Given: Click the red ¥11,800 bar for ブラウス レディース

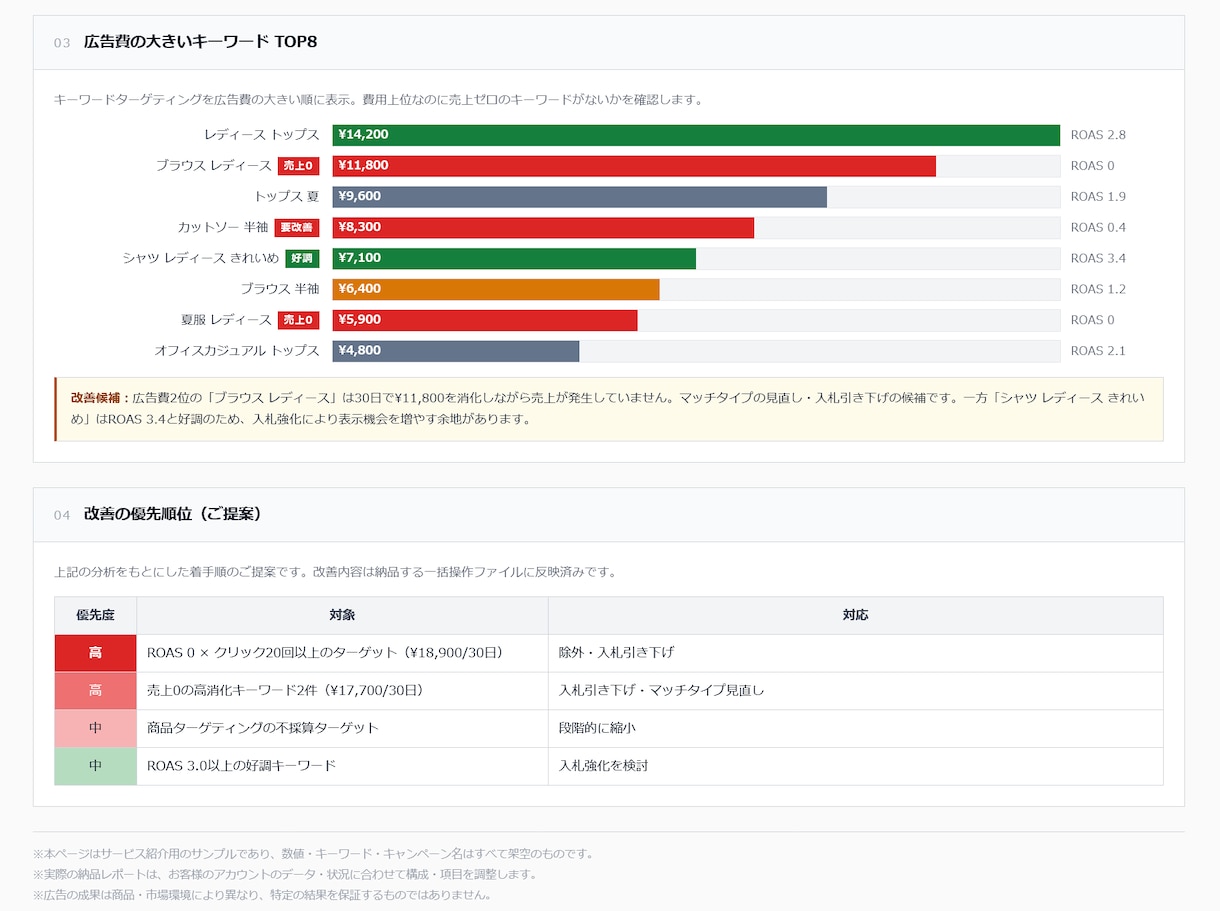Looking at the screenshot, I should (x=634, y=166).
